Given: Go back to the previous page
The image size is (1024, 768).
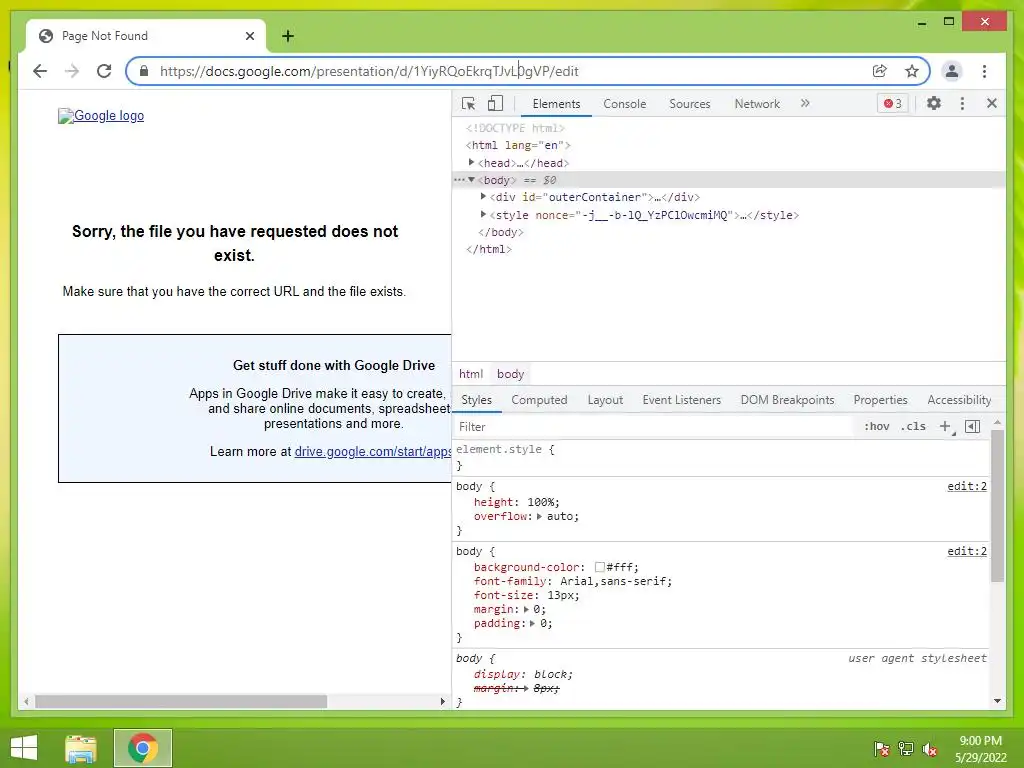Looking at the screenshot, I should [40, 71].
